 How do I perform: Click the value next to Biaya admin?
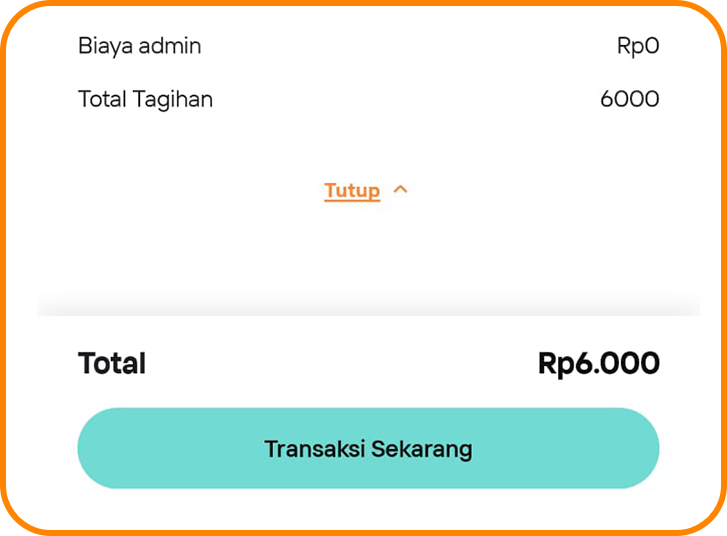pos(638,46)
